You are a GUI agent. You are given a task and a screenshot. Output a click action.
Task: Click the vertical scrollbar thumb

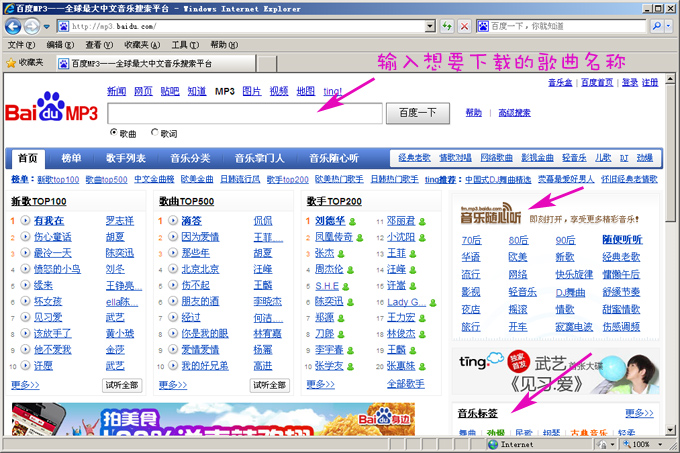[x=670, y=154]
